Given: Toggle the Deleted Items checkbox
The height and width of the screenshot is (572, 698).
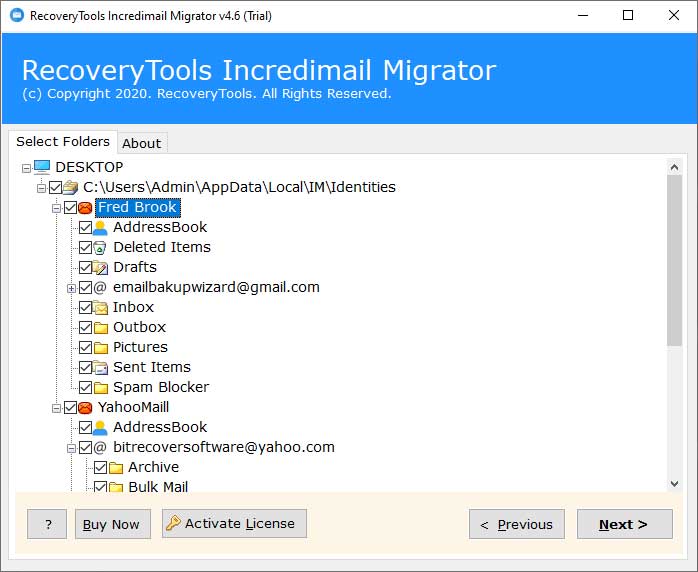Looking at the screenshot, I should (x=85, y=247).
